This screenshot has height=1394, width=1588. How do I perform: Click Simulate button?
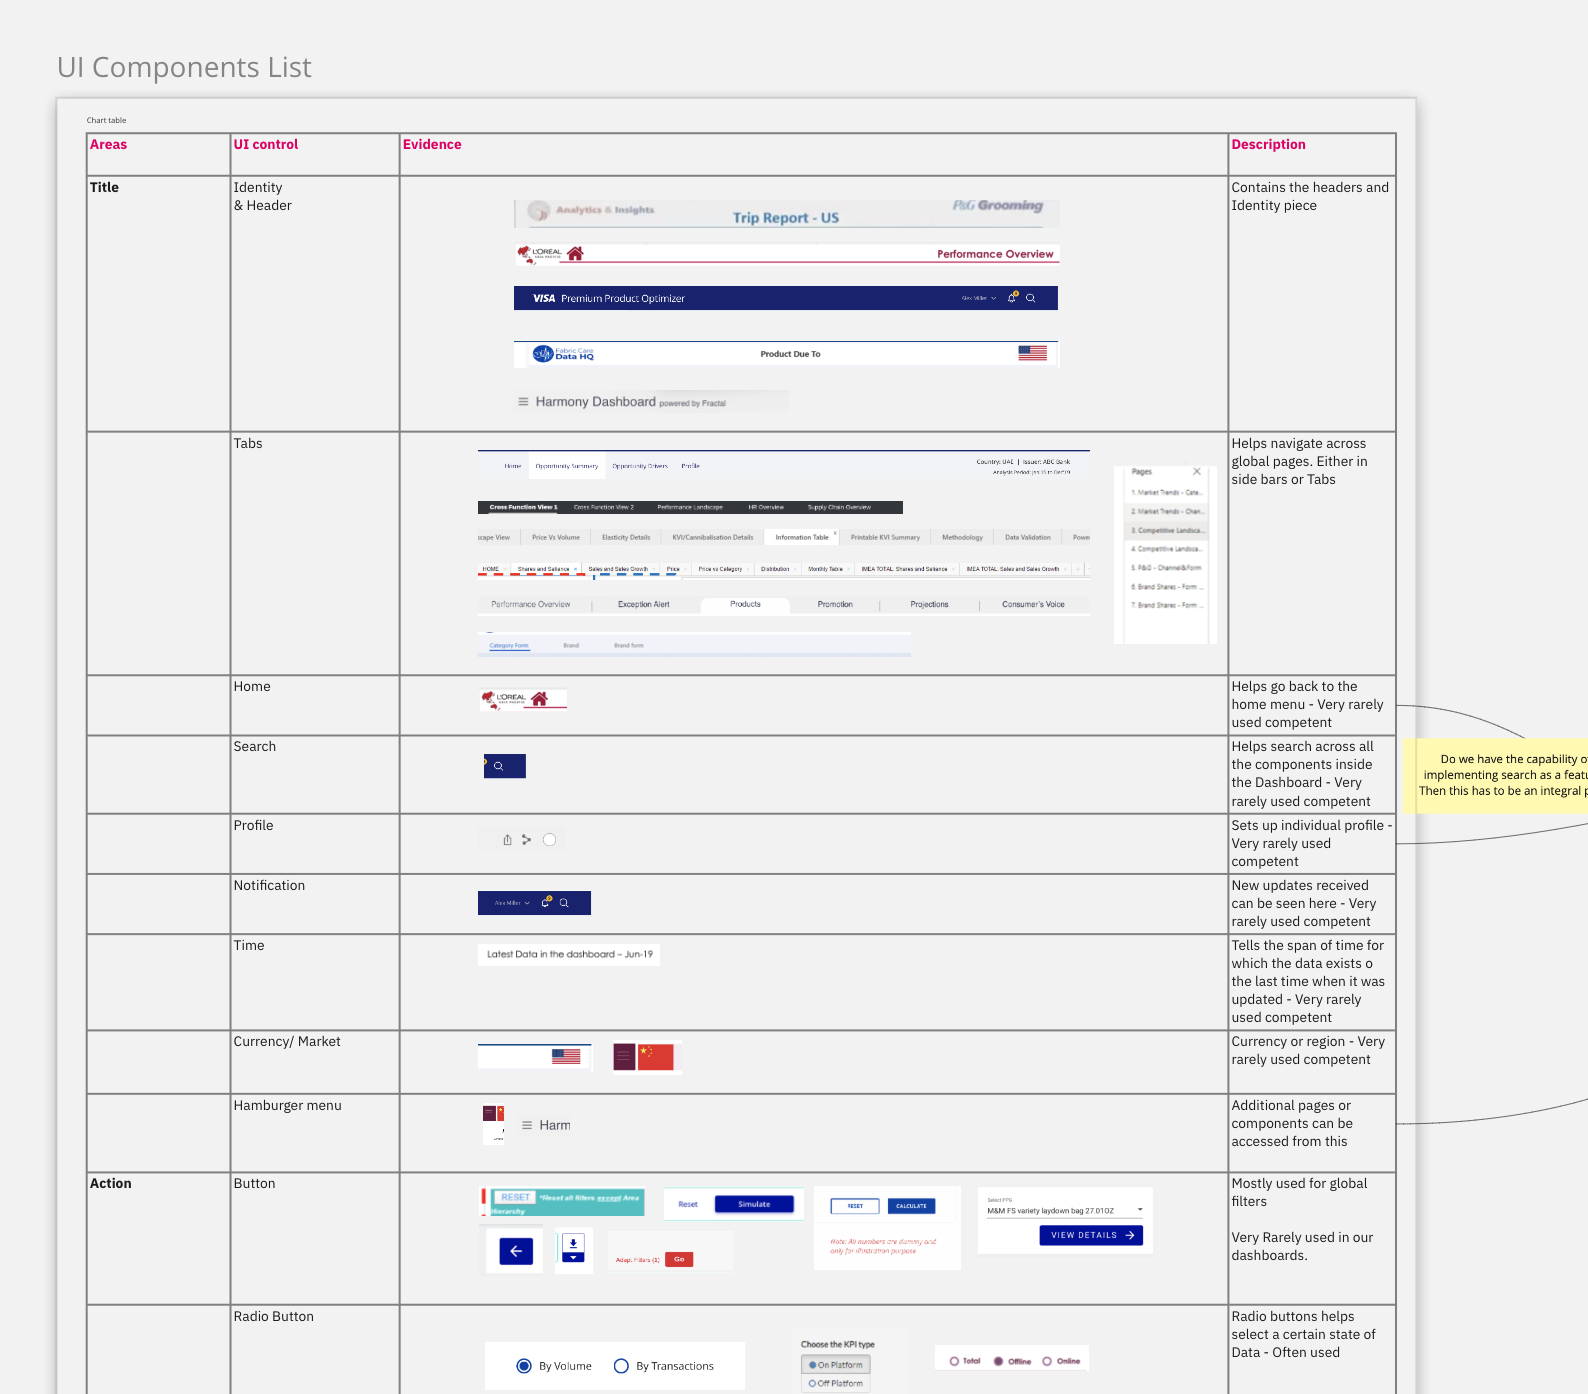tap(754, 1204)
